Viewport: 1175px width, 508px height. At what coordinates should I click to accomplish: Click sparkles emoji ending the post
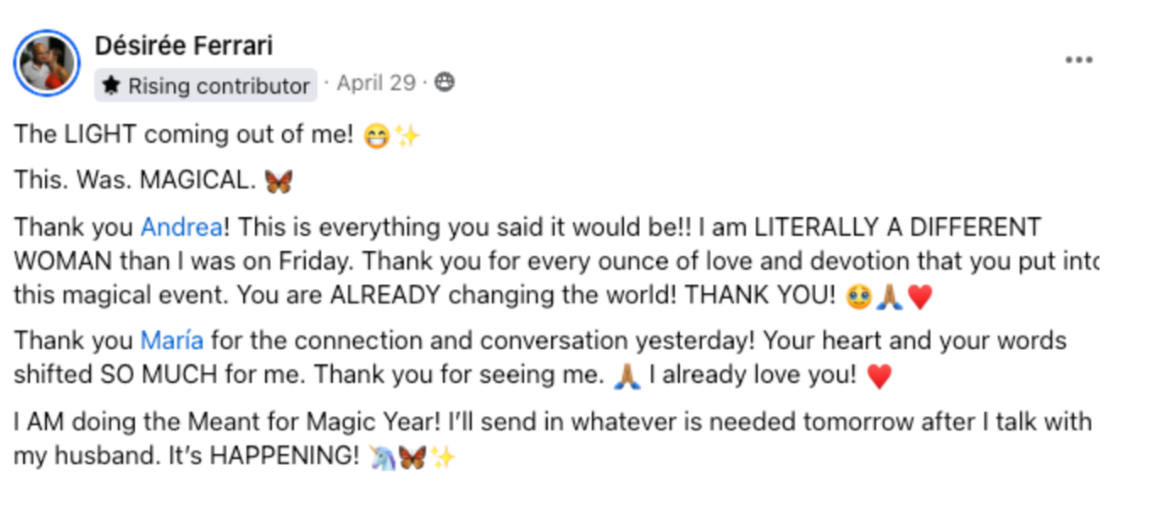click(442, 458)
